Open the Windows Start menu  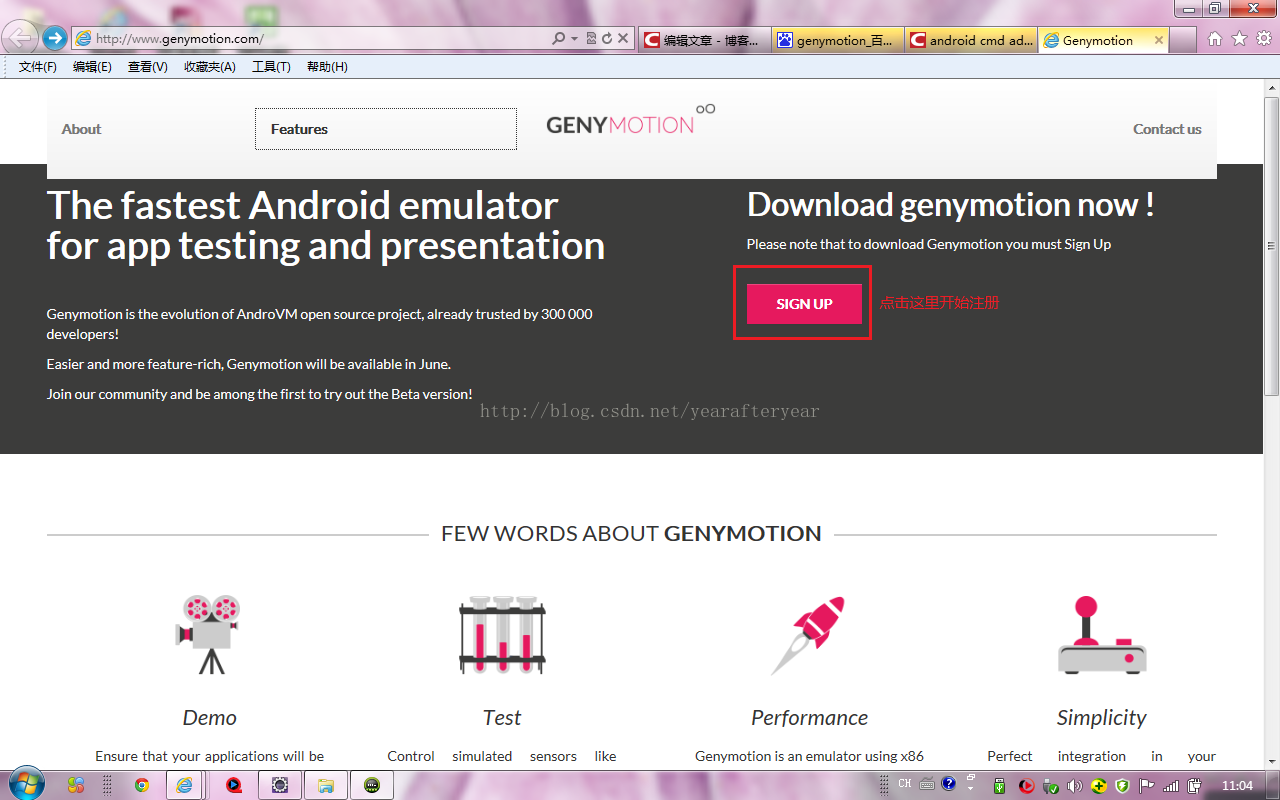25,785
